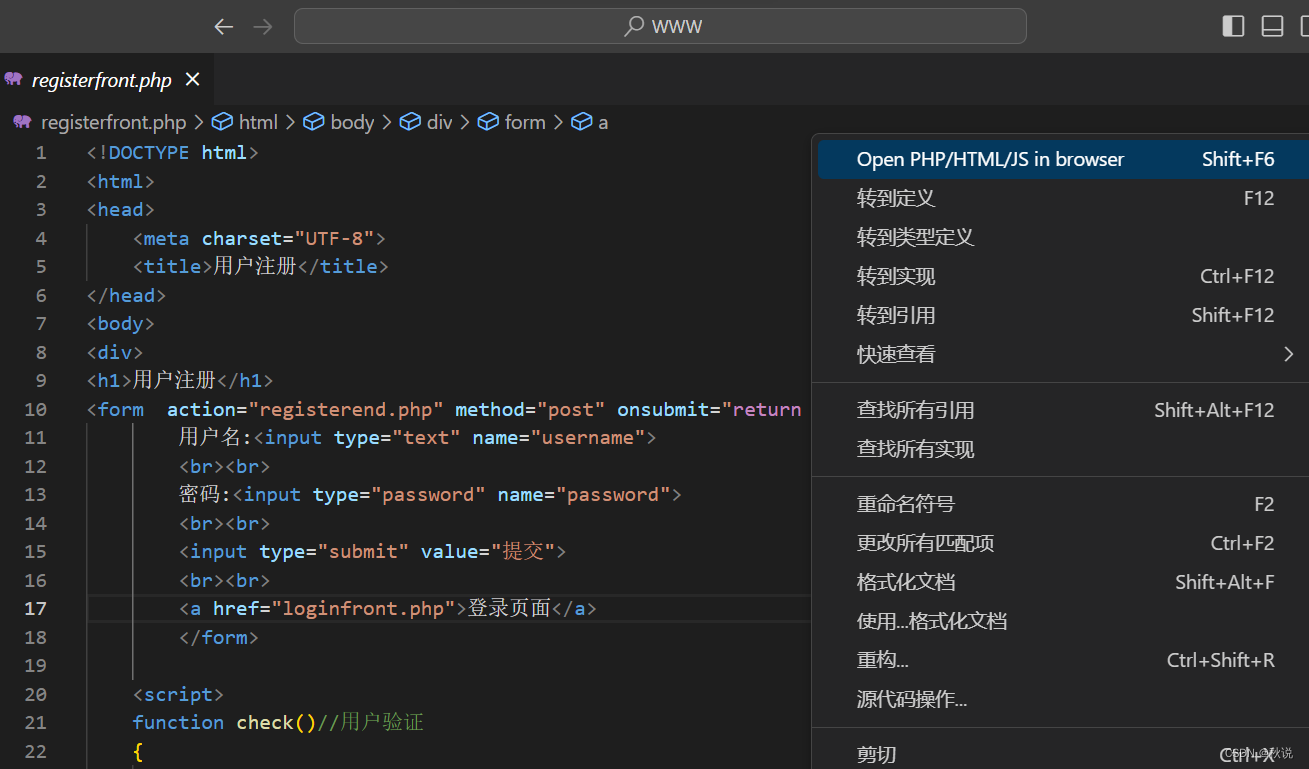Go forward with the right arrow

click(263, 27)
